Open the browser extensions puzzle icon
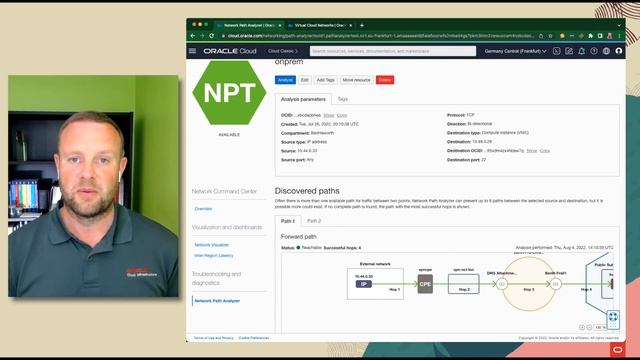This screenshot has width=640, height=360. (591, 36)
